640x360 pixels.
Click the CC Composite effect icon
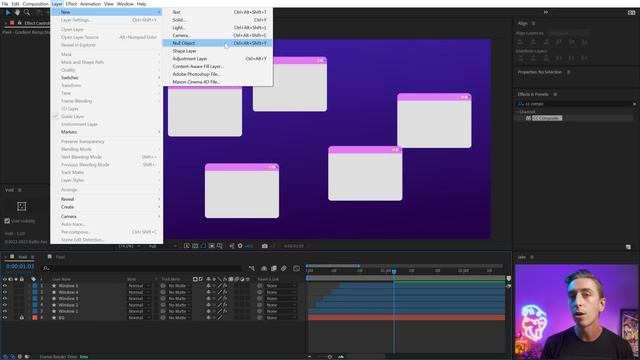coord(528,118)
